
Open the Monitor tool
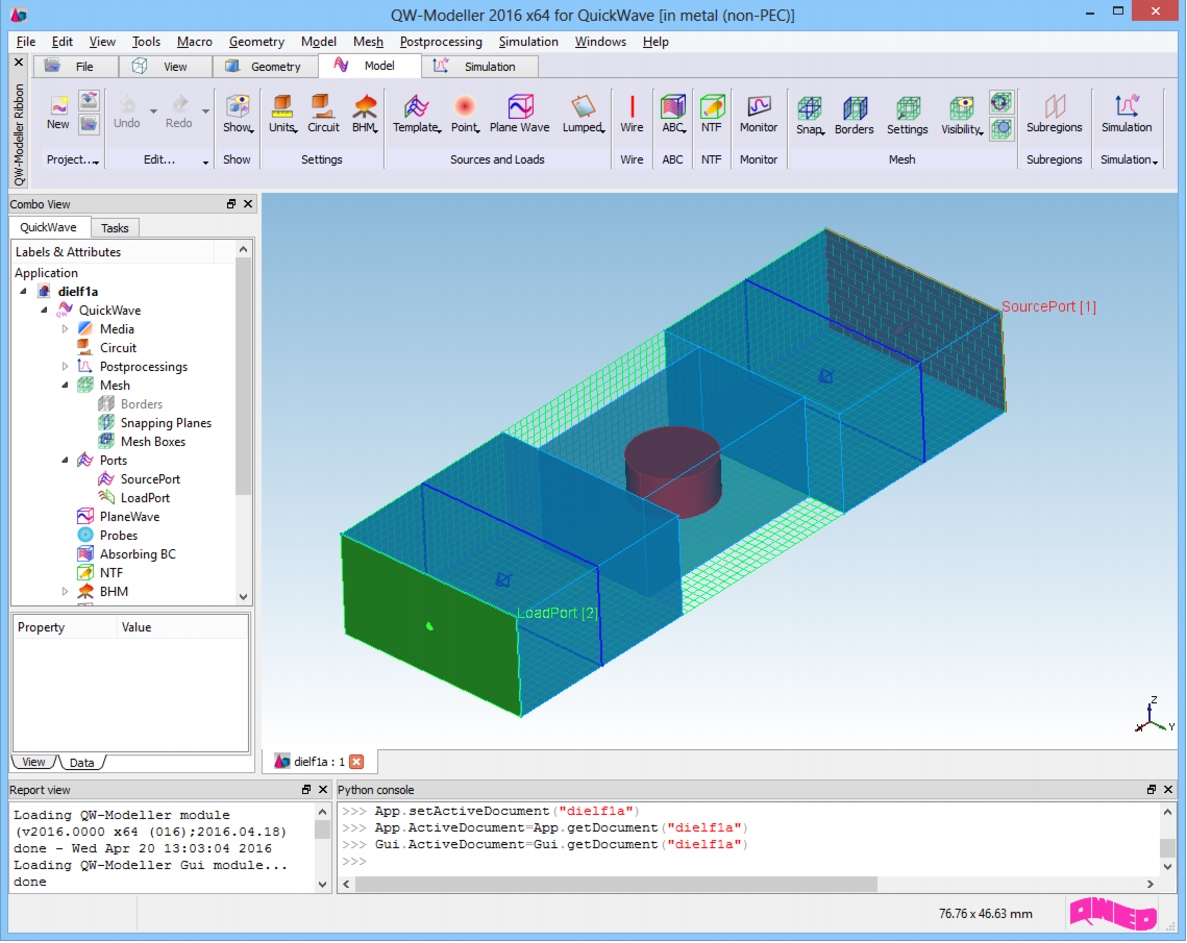(x=759, y=114)
